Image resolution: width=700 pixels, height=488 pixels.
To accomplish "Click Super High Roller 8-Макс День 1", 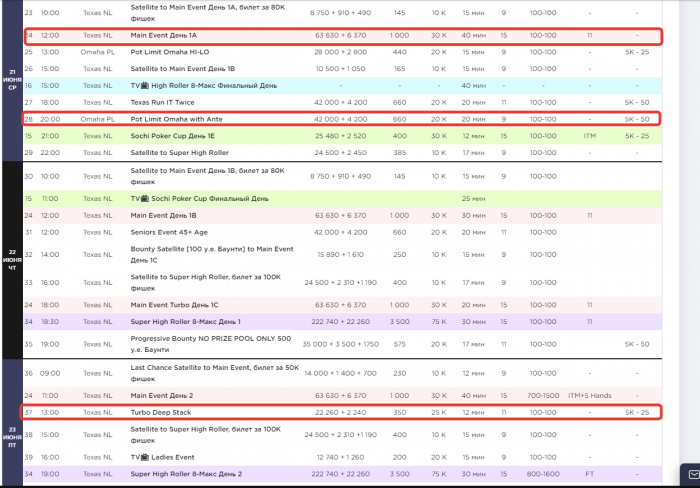I will (186, 321).
